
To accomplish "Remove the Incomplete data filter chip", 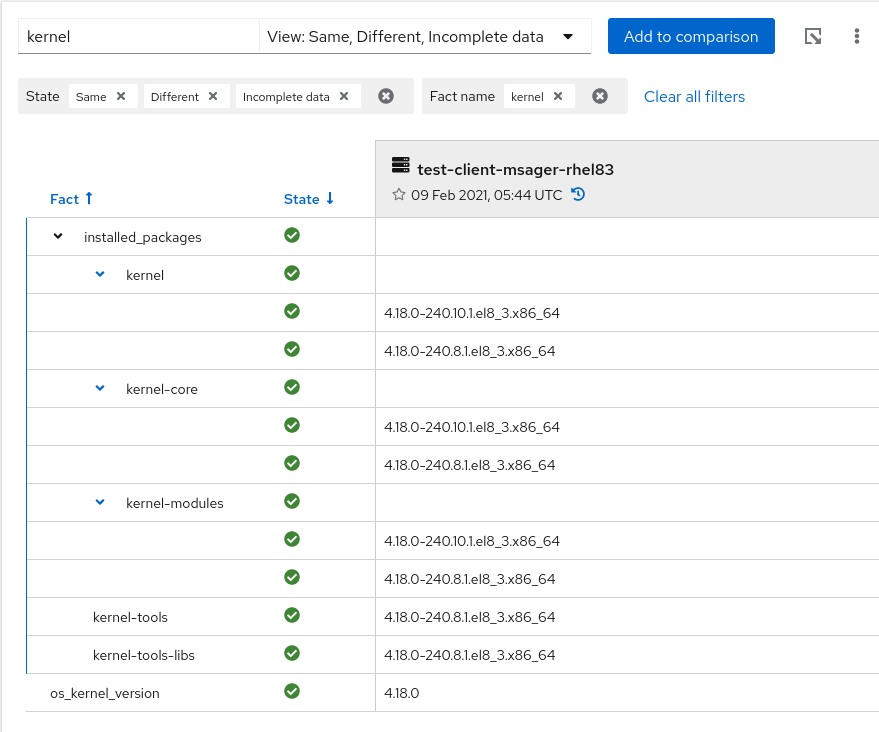I will coord(344,97).
